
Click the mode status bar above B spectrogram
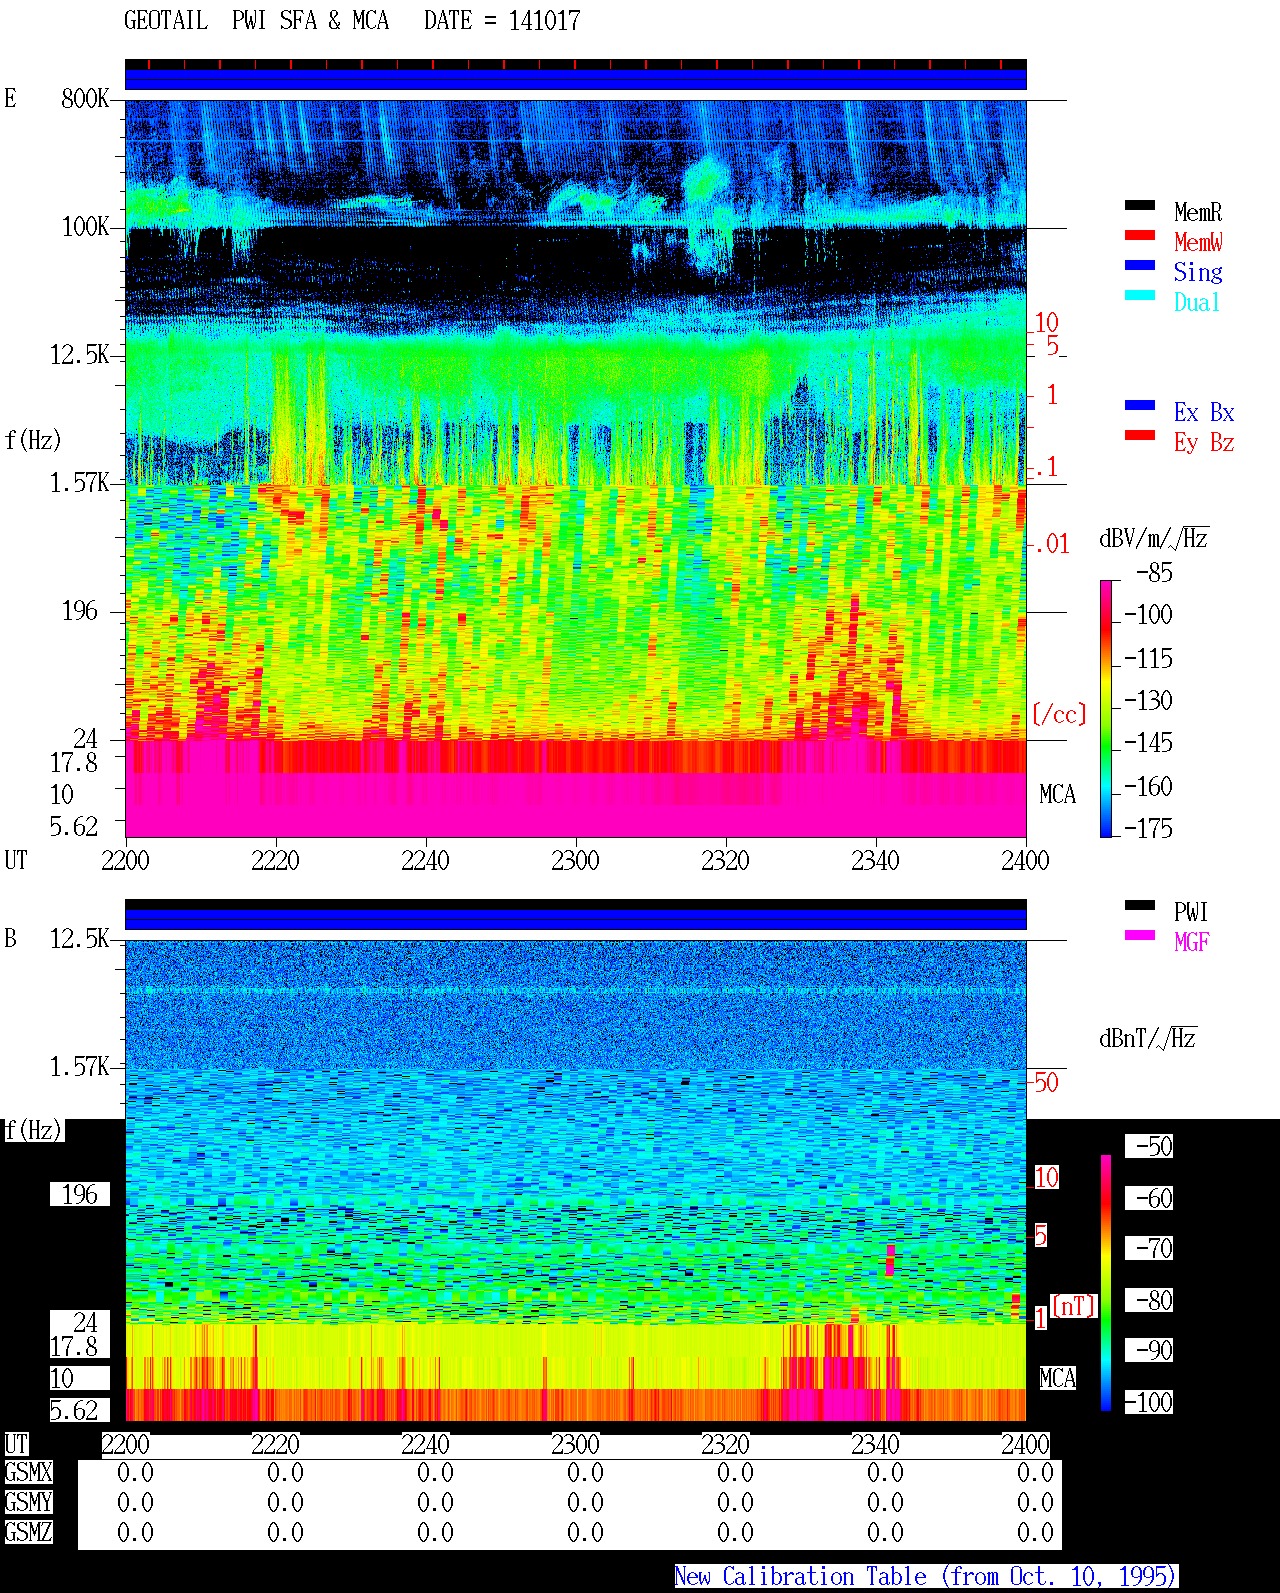tap(575, 915)
